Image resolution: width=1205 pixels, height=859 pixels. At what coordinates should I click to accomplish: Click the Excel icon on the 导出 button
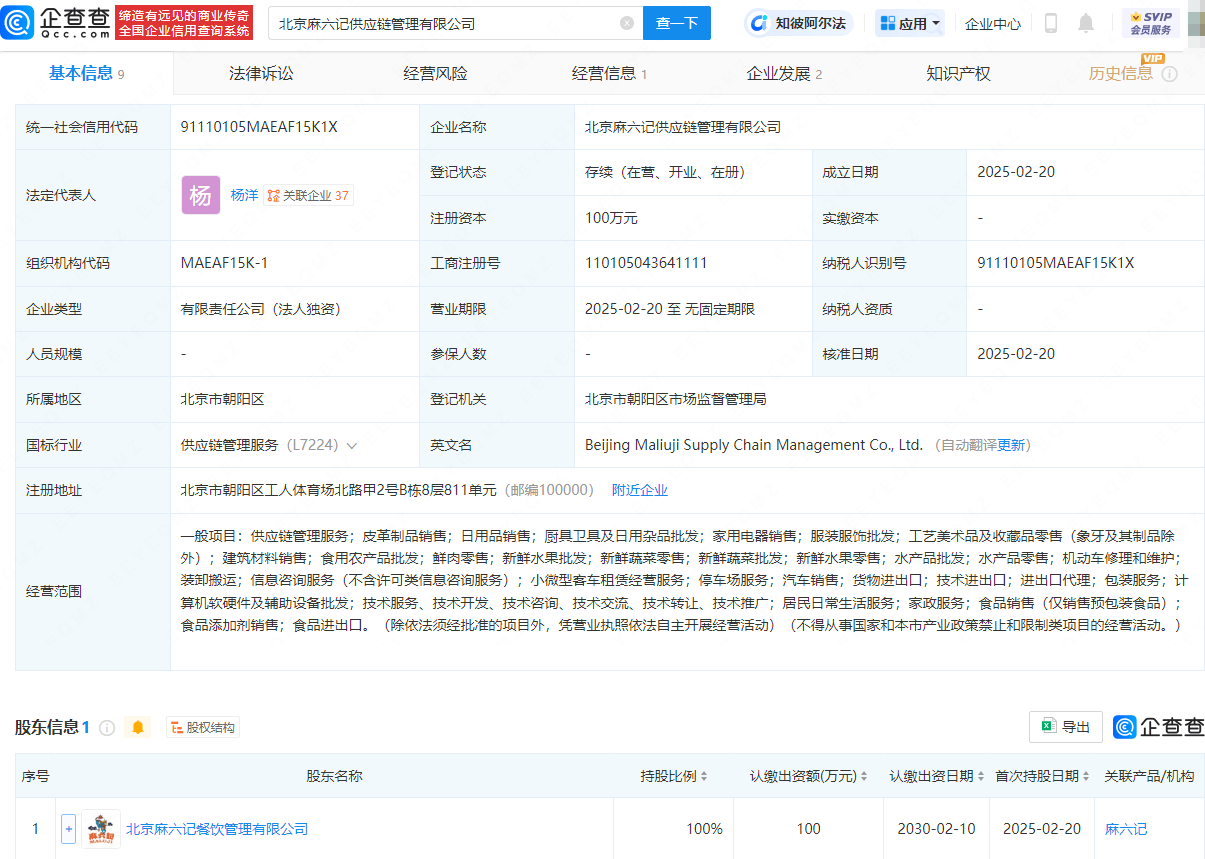coord(1050,727)
